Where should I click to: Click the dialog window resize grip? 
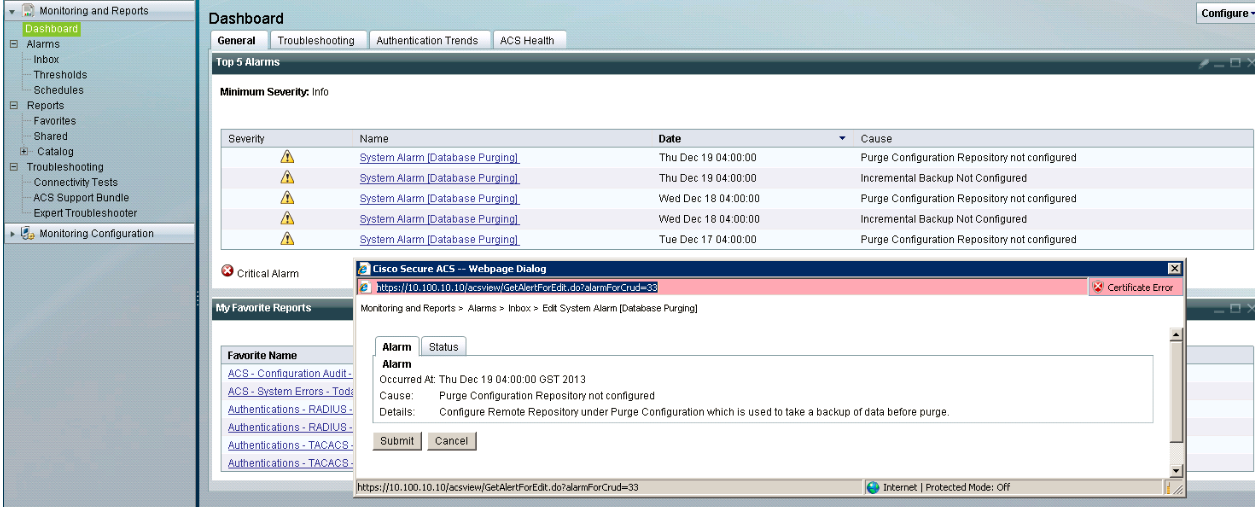(1176, 488)
